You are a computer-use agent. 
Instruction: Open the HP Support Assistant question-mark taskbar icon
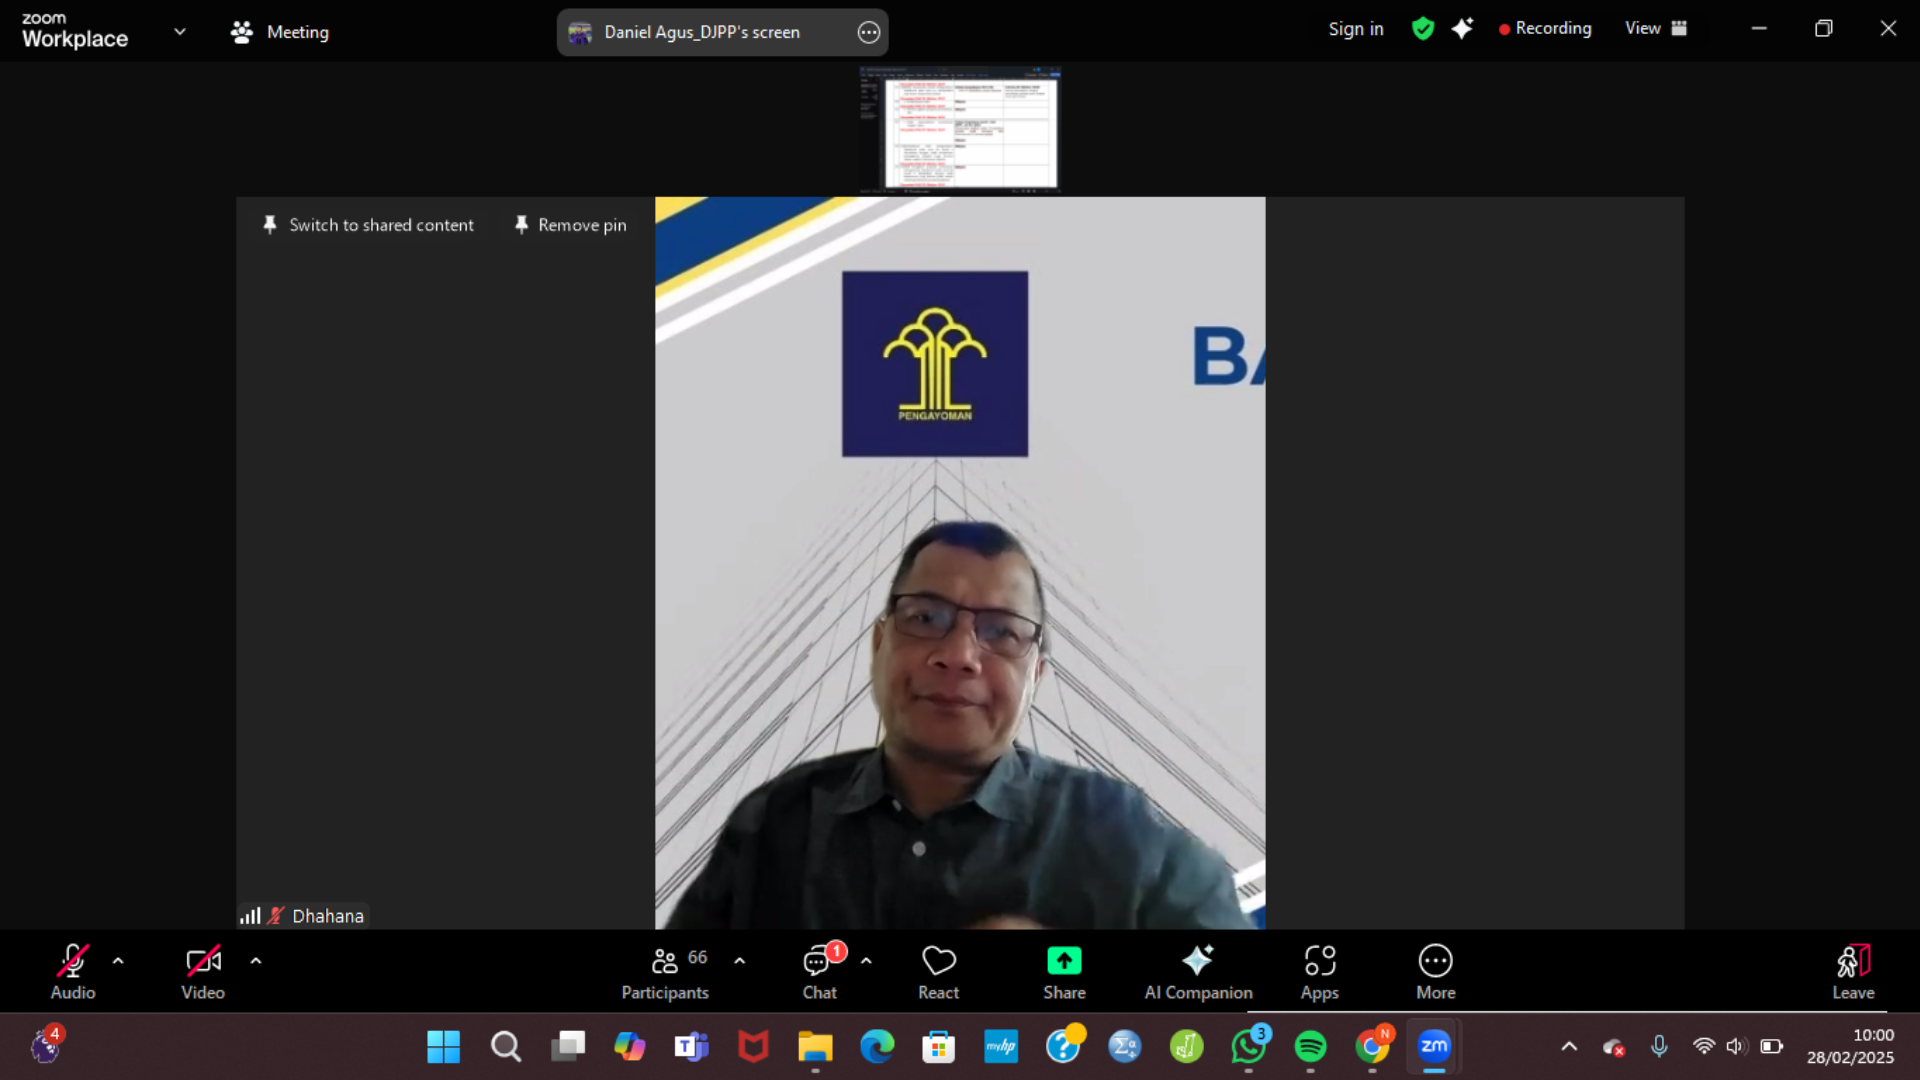coord(1064,1045)
